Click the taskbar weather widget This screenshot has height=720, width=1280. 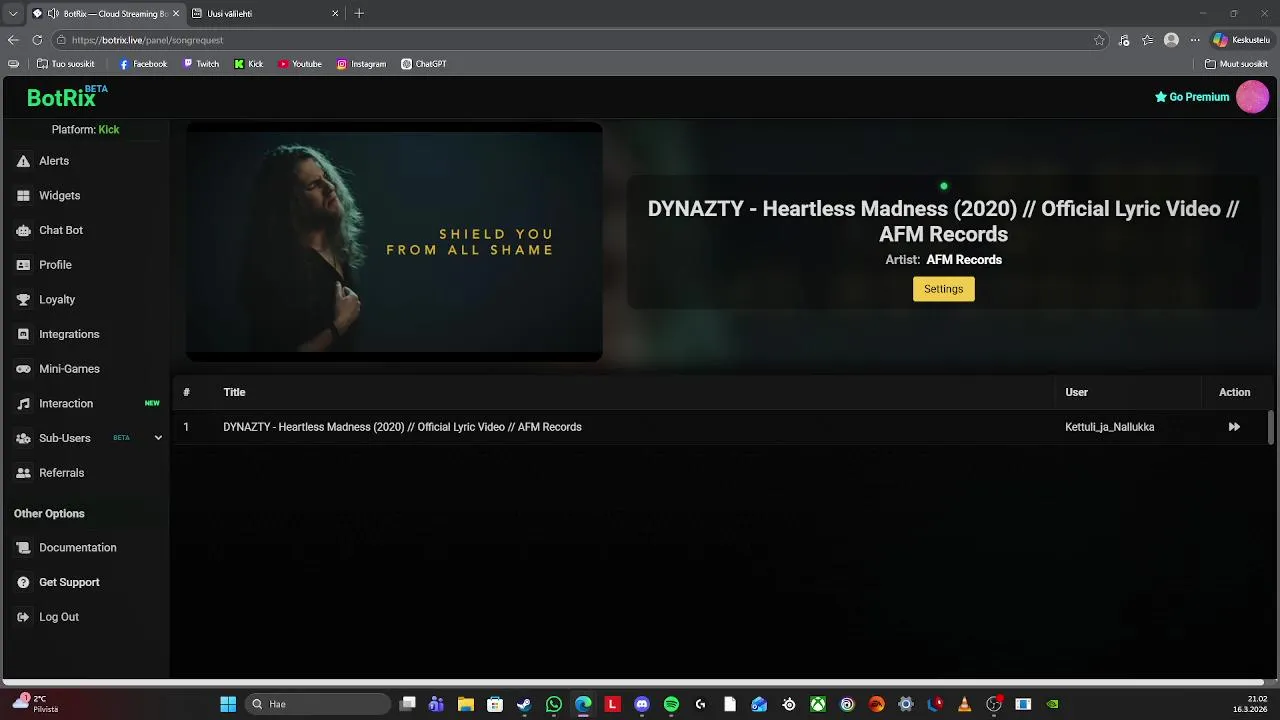[x=35, y=704]
